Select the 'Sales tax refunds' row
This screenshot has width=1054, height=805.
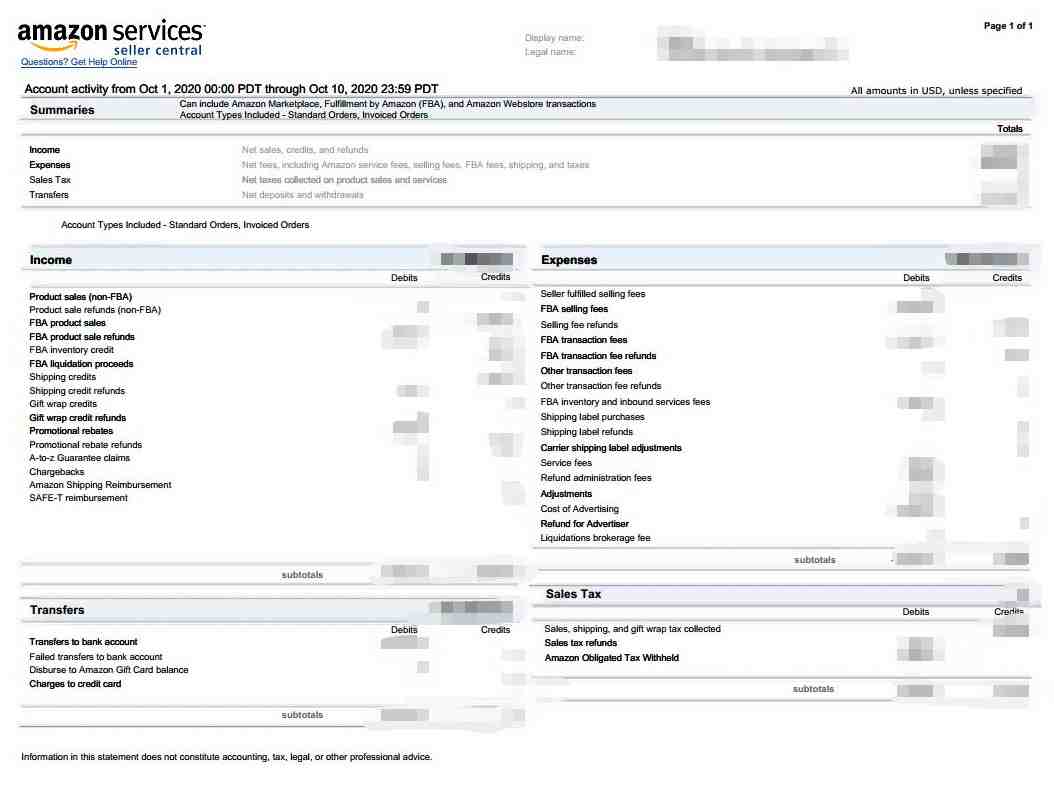(x=581, y=643)
